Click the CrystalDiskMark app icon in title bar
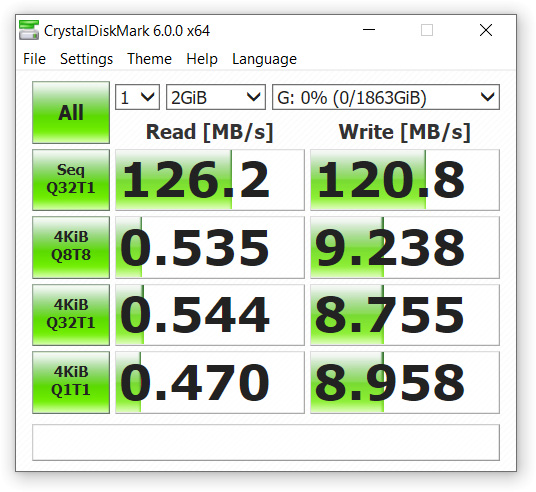 click(x=29, y=30)
